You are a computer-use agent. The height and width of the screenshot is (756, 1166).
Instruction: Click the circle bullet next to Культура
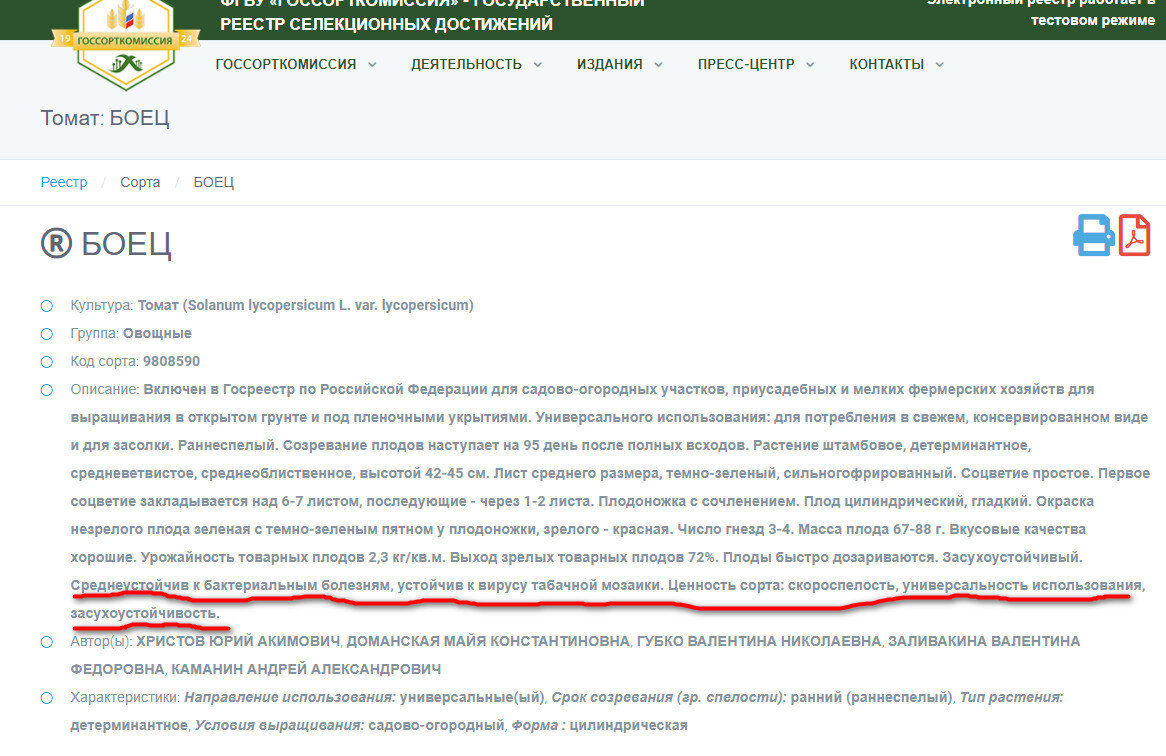click(x=47, y=306)
